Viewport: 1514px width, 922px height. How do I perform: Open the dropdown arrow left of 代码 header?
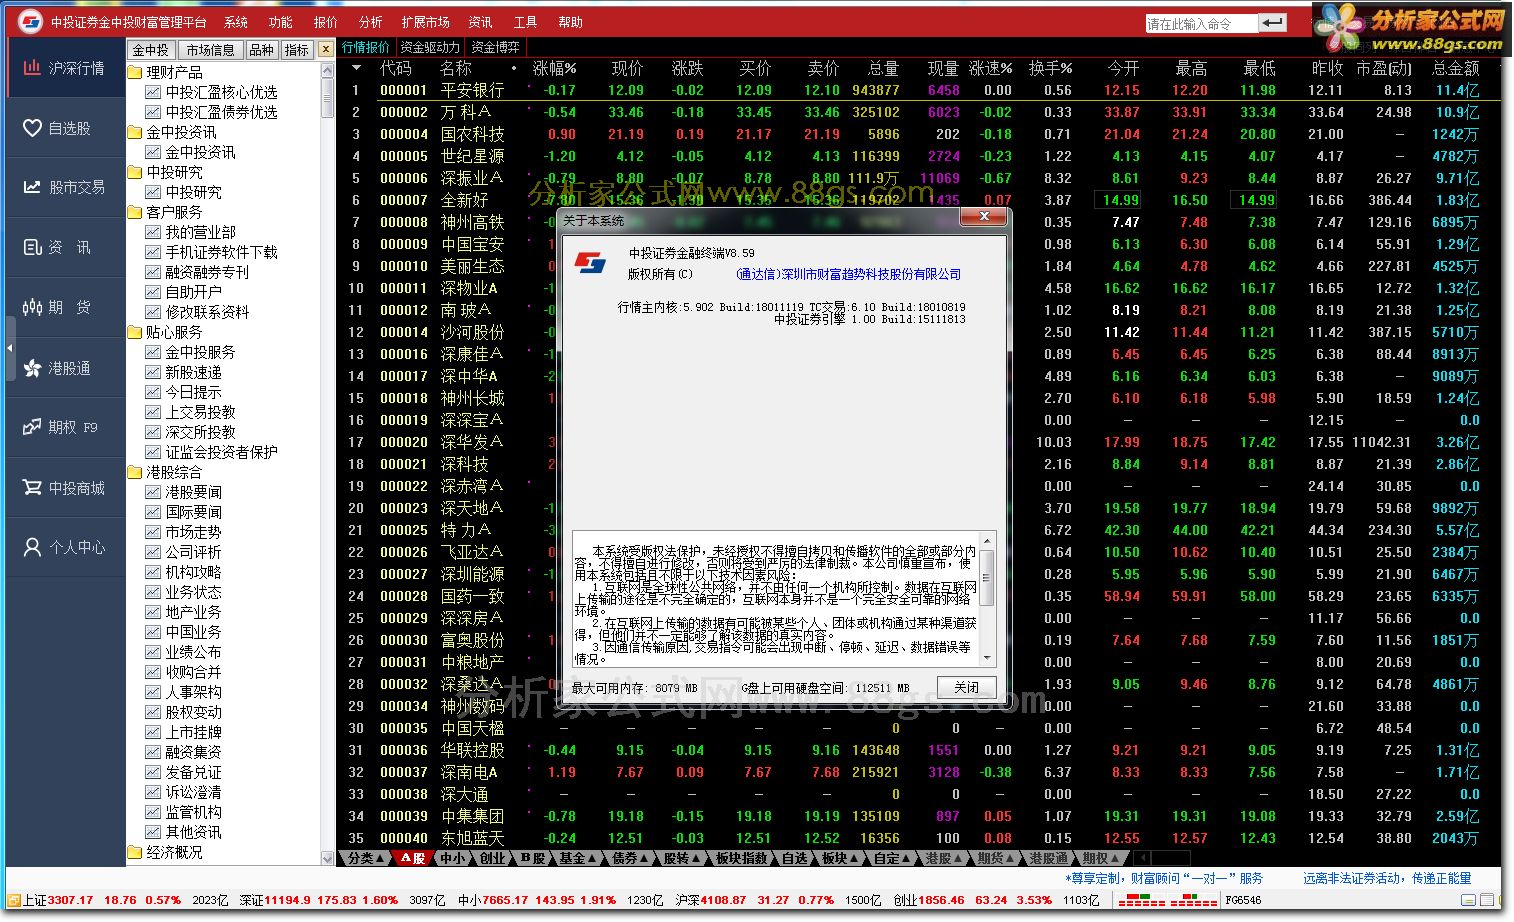click(356, 68)
